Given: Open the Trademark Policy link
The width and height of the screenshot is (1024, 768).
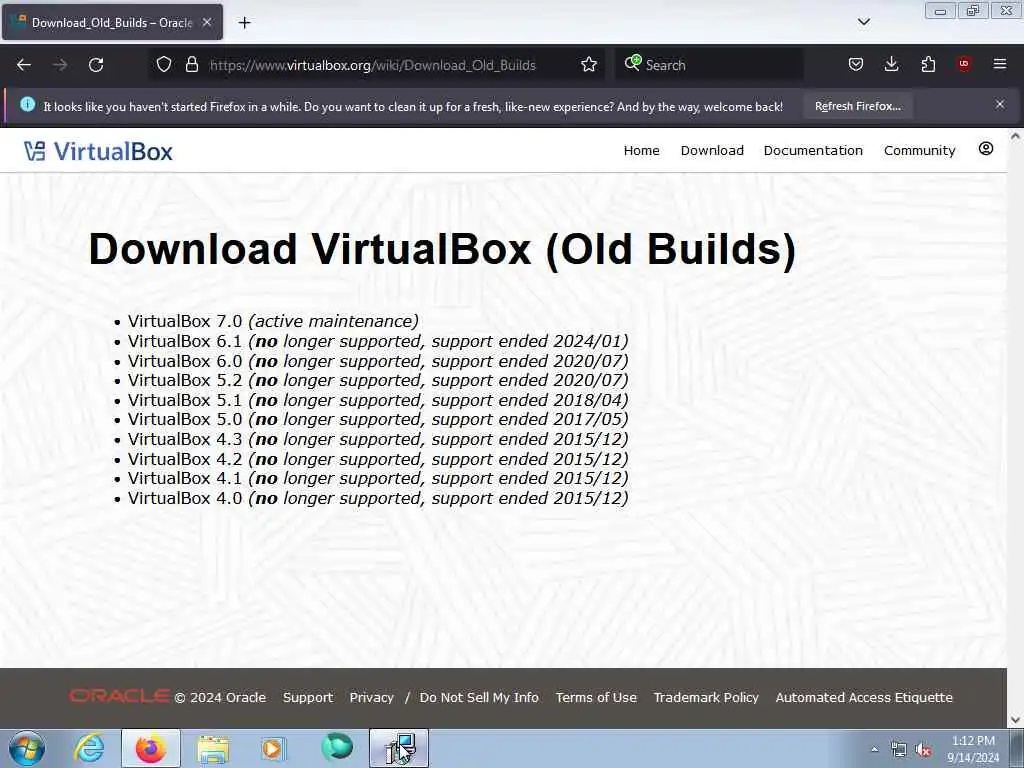Looking at the screenshot, I should click(x=706, y=697).
